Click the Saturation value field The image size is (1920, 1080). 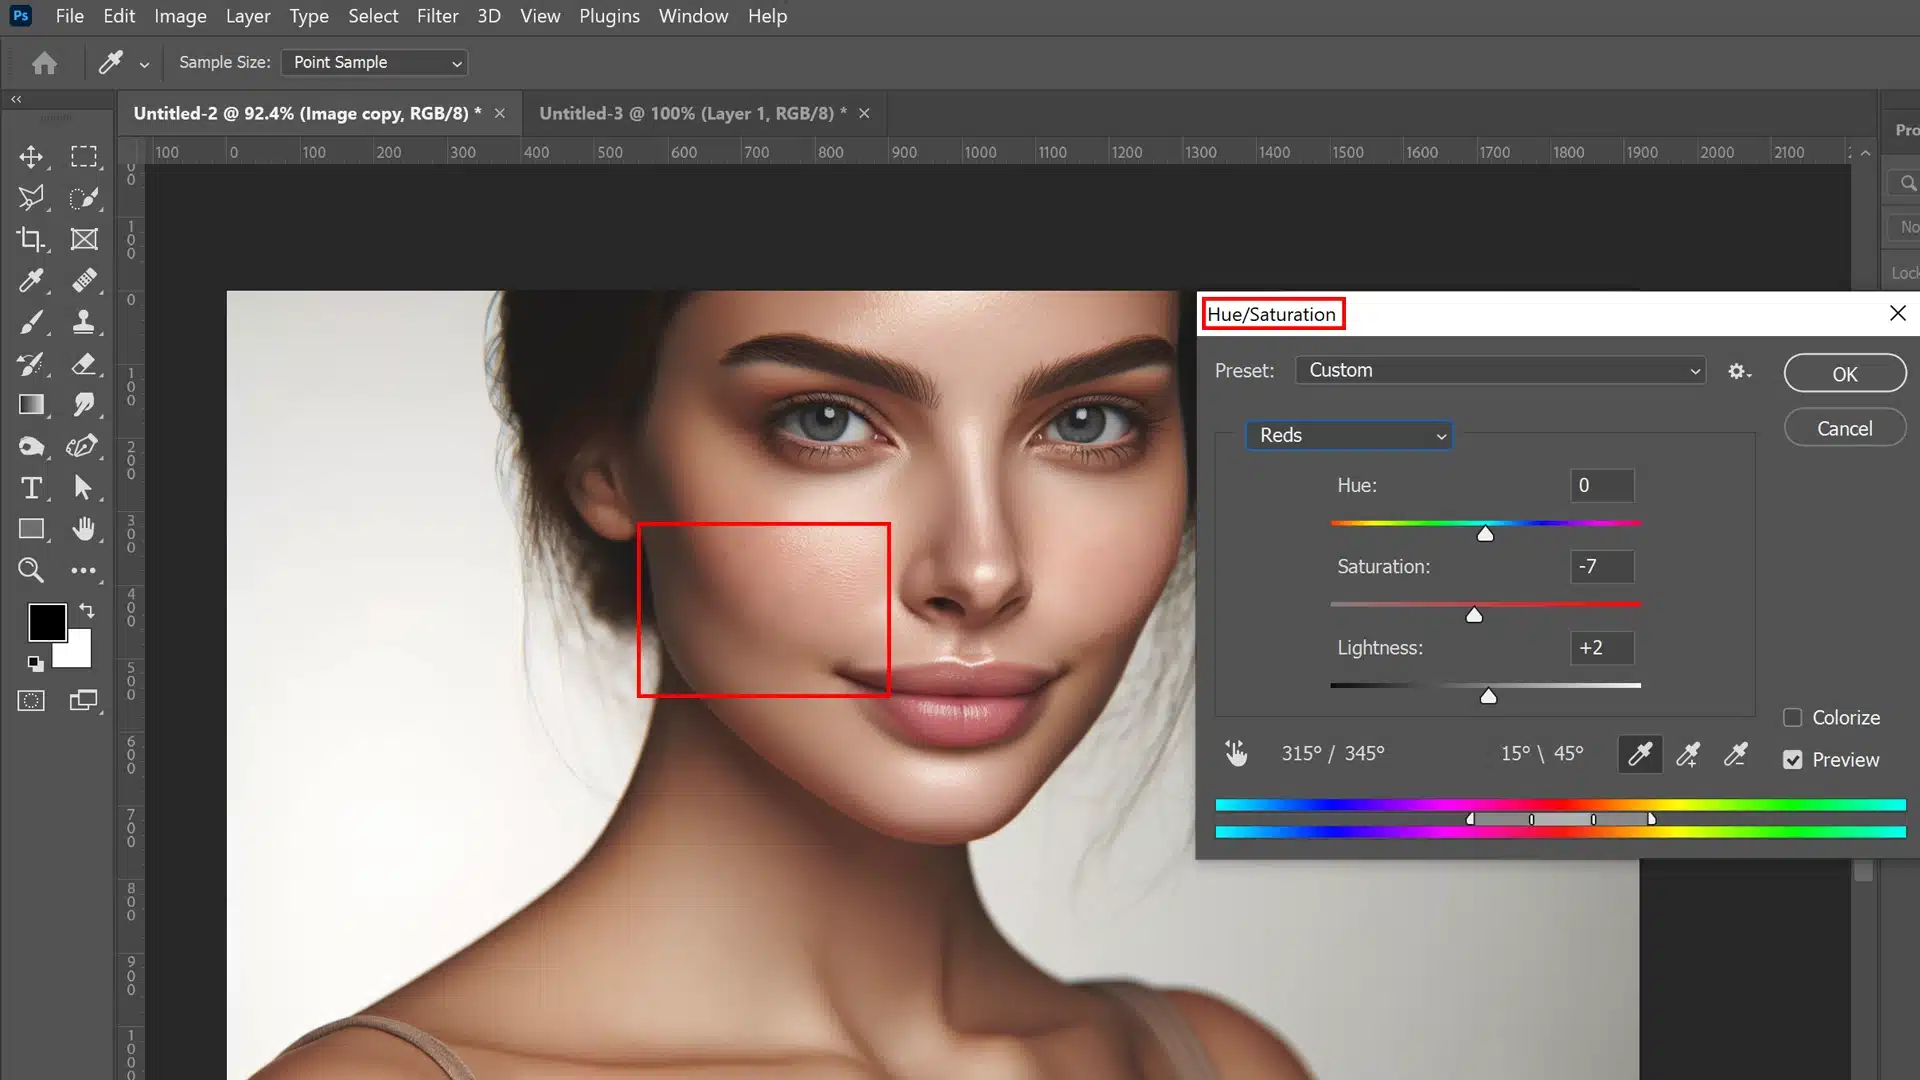coord(1602,566)
